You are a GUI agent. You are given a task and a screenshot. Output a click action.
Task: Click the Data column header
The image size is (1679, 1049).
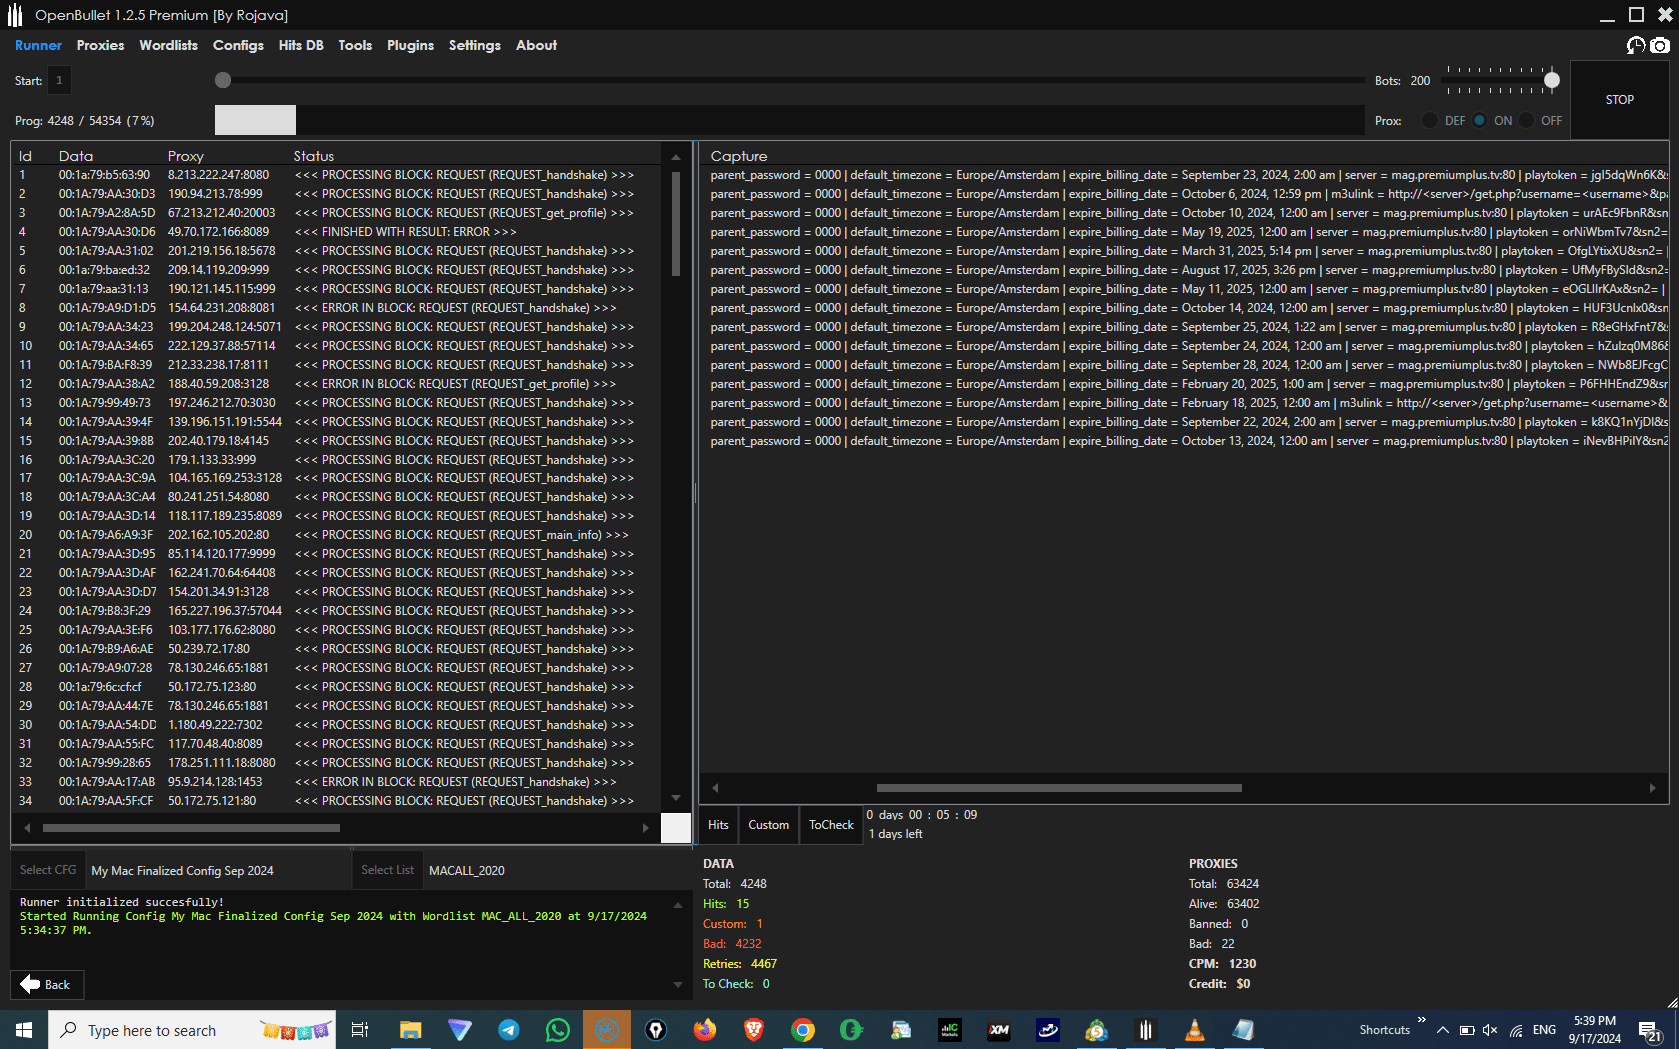coord(76,156)
